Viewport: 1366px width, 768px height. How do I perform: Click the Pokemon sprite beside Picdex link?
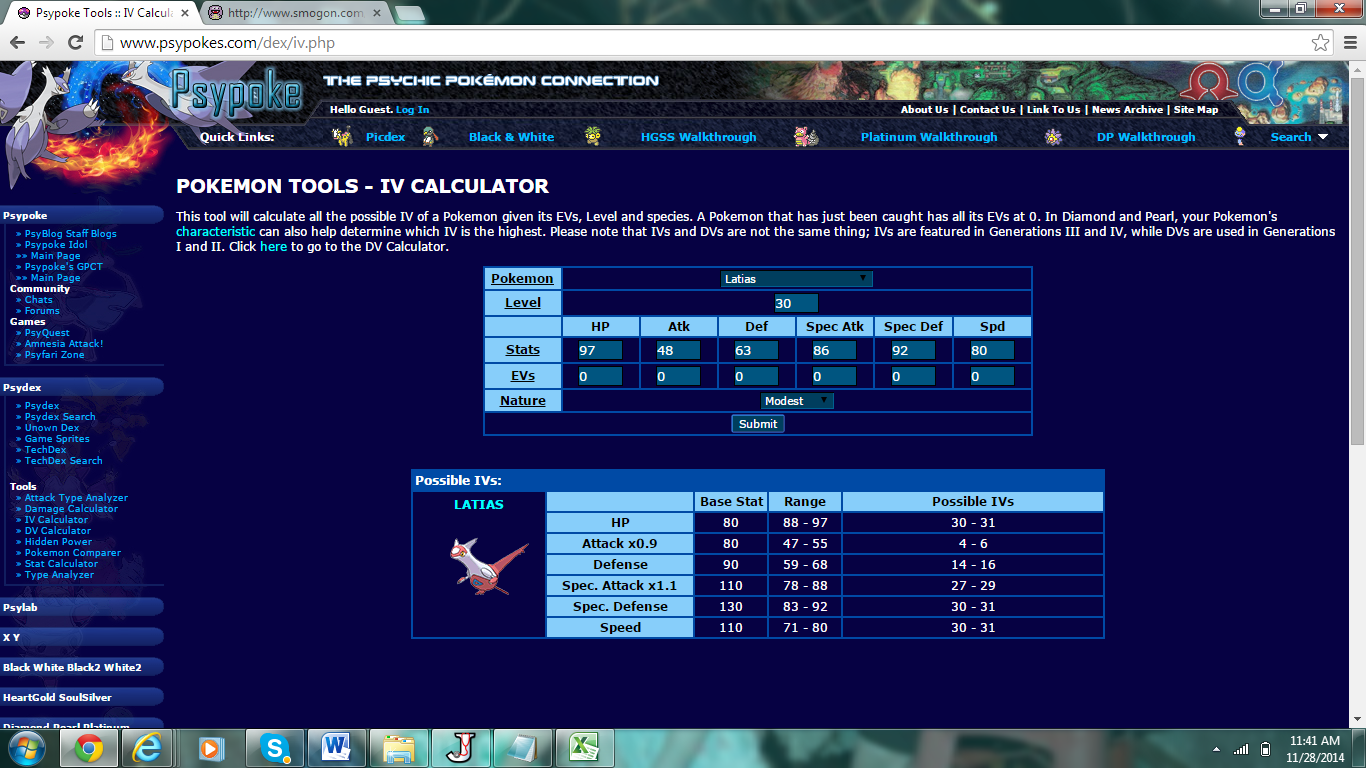(342, 137)
